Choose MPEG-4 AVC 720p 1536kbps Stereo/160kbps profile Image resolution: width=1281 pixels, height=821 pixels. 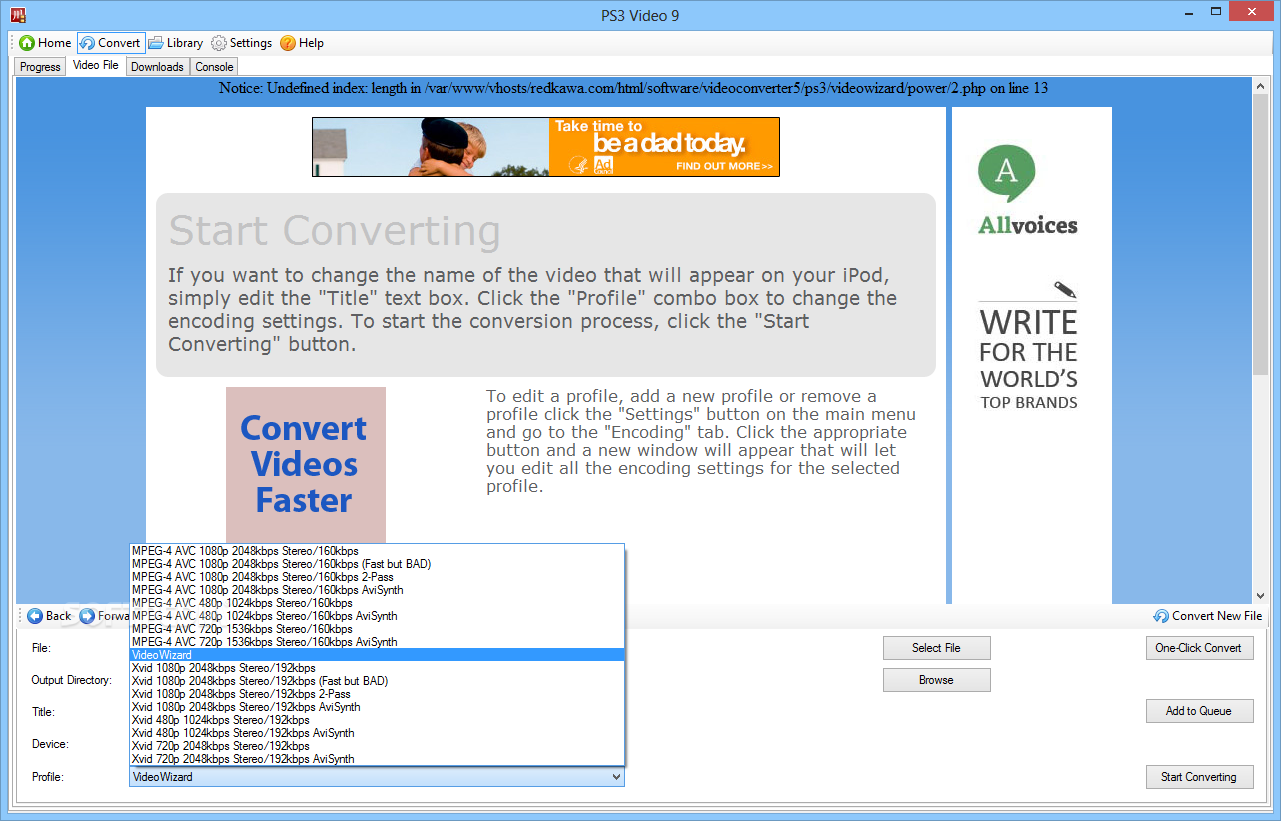(377, 629)
